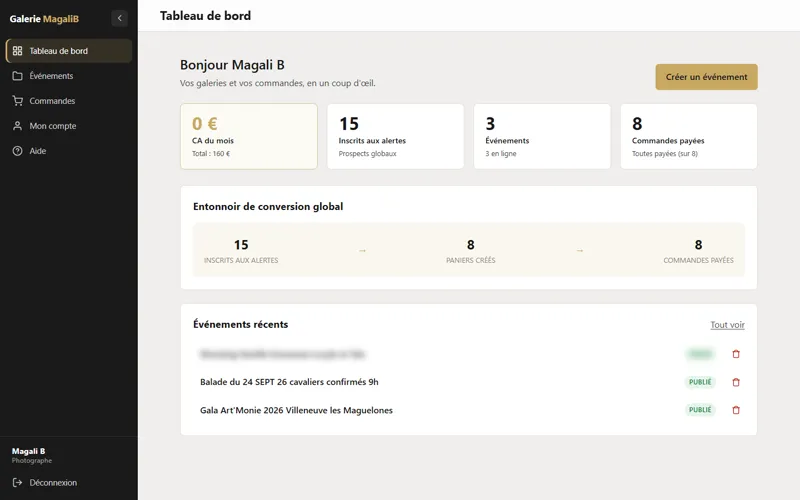Click the Tableau de bord grid icon
Image resolution: width=800 pixels, height=500 pixels.
[x=17, y=51]
